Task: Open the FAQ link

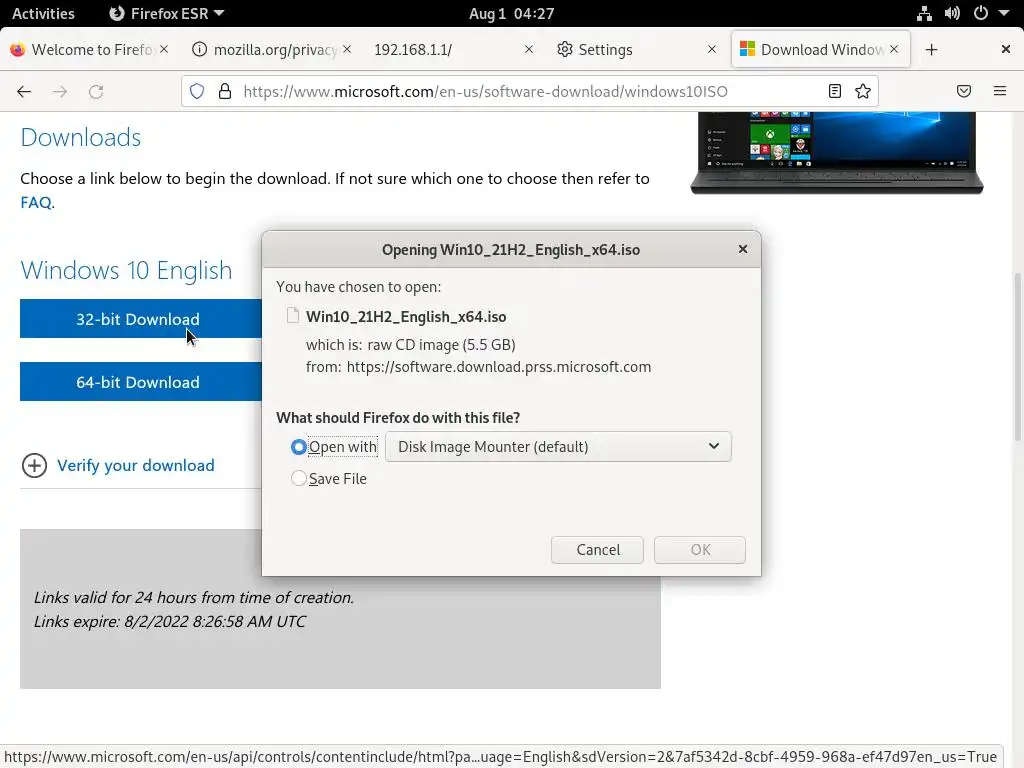Action: pos(36,202)
